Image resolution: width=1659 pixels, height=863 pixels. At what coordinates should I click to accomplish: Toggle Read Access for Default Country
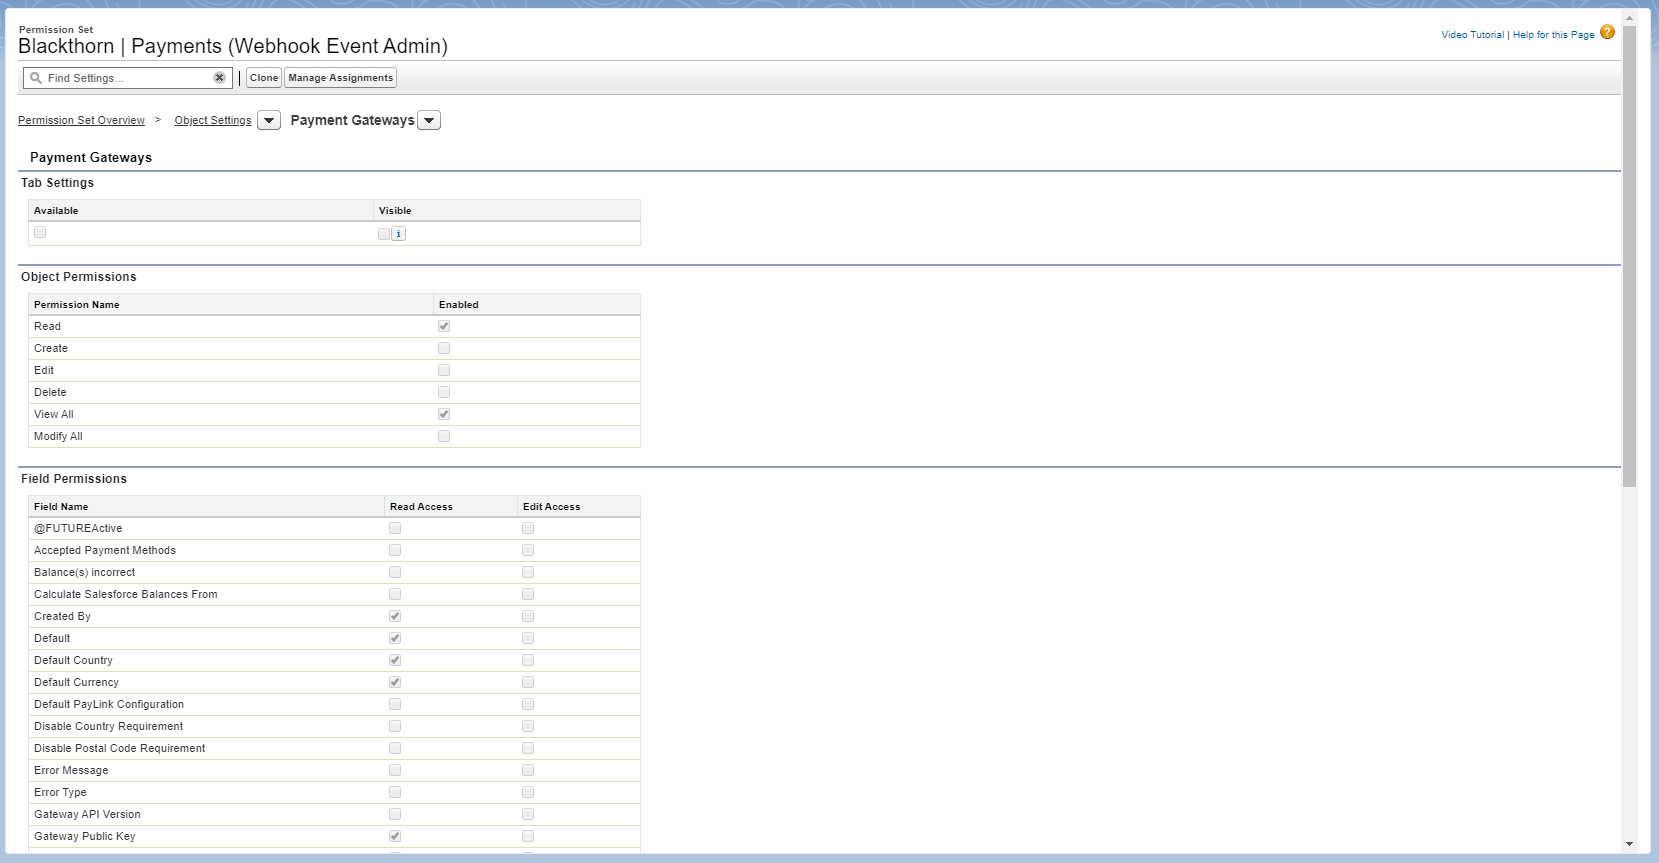point(395,660)
